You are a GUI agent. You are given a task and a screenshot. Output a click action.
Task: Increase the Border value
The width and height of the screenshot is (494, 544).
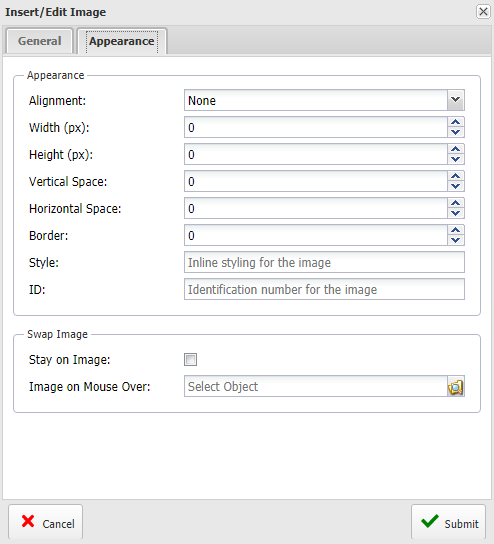(455, 230)
